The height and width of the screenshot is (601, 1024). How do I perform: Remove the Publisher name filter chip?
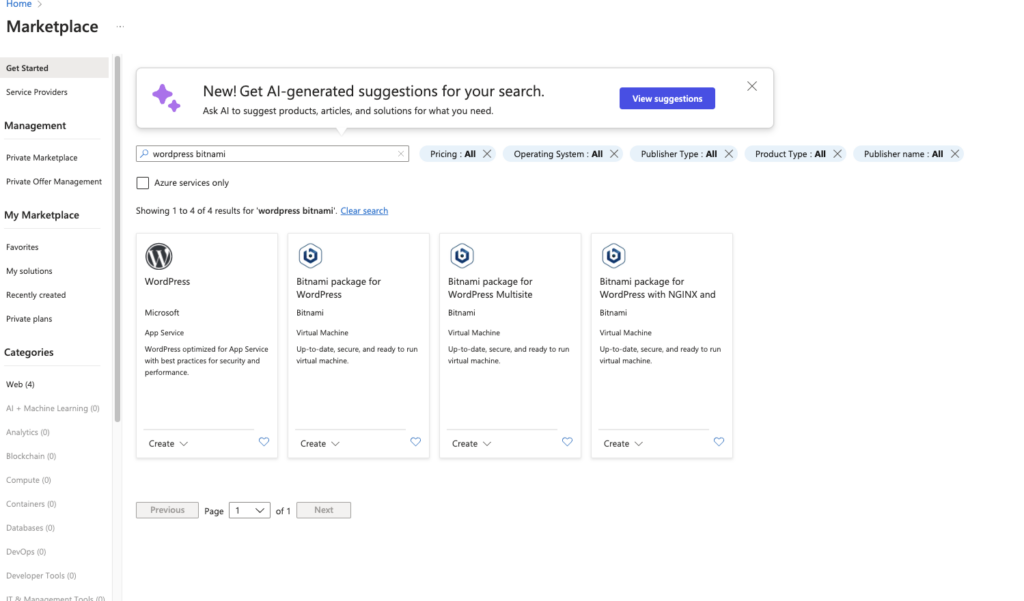[x=955, y=154]
